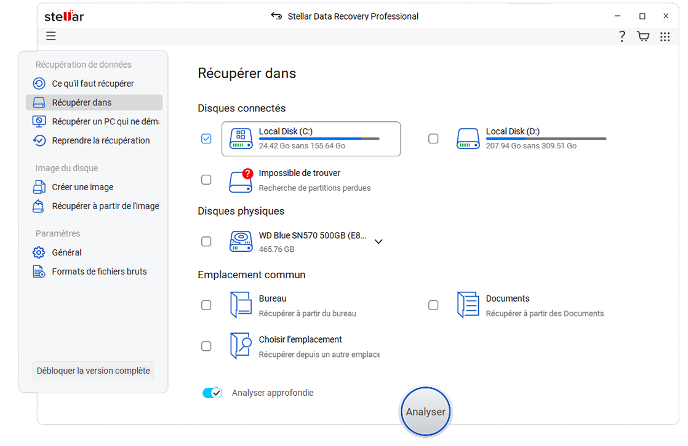
Task: Open 'Ce qu'il faut récupérer' in sidebar
Action: (94, 83)
